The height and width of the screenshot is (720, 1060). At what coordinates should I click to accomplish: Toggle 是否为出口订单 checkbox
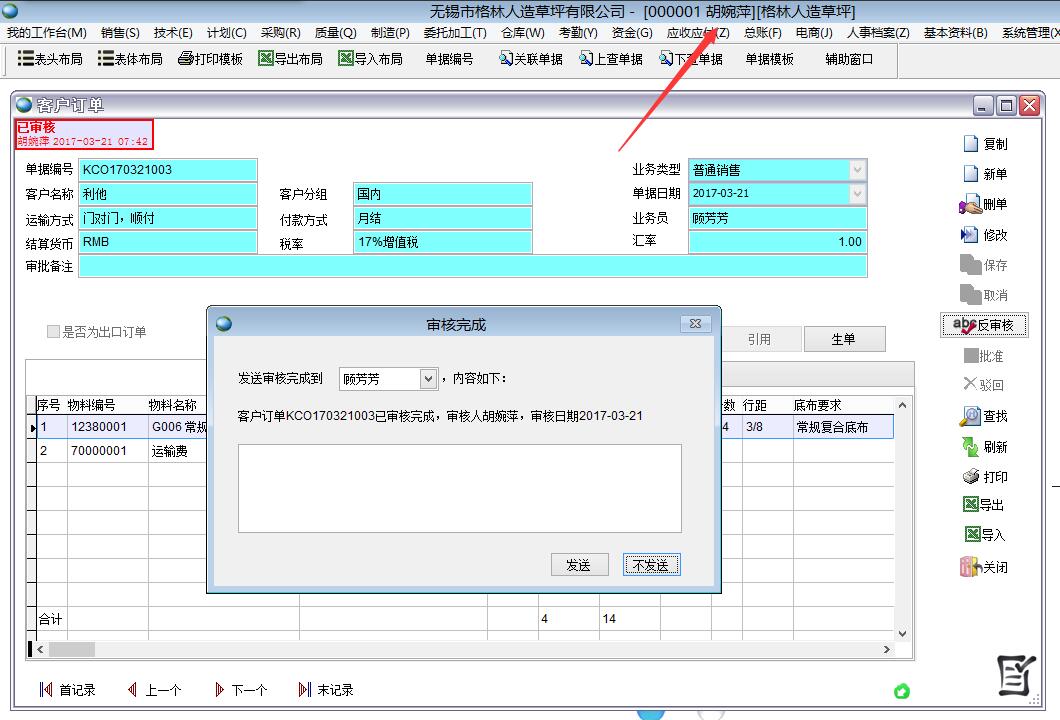(54, 332)
